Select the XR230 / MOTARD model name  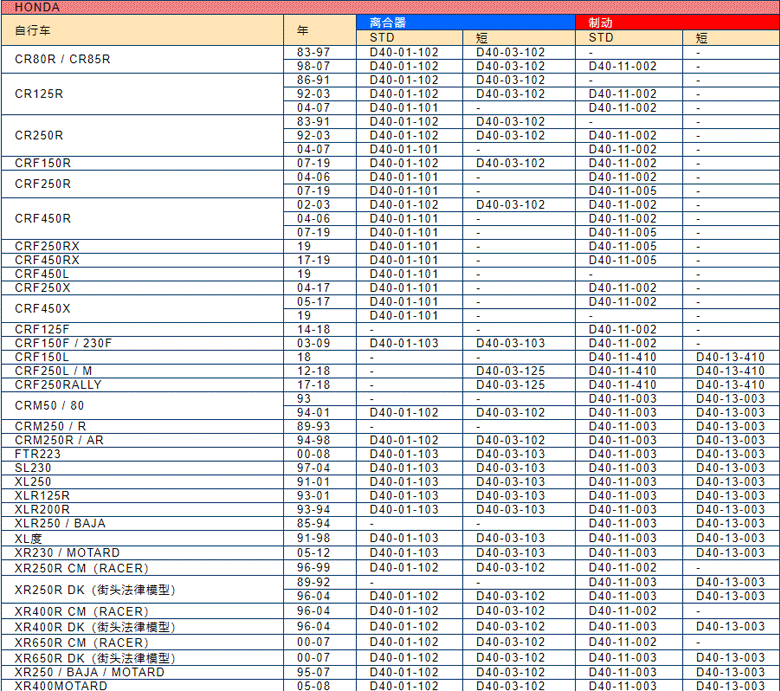point(67,553)
